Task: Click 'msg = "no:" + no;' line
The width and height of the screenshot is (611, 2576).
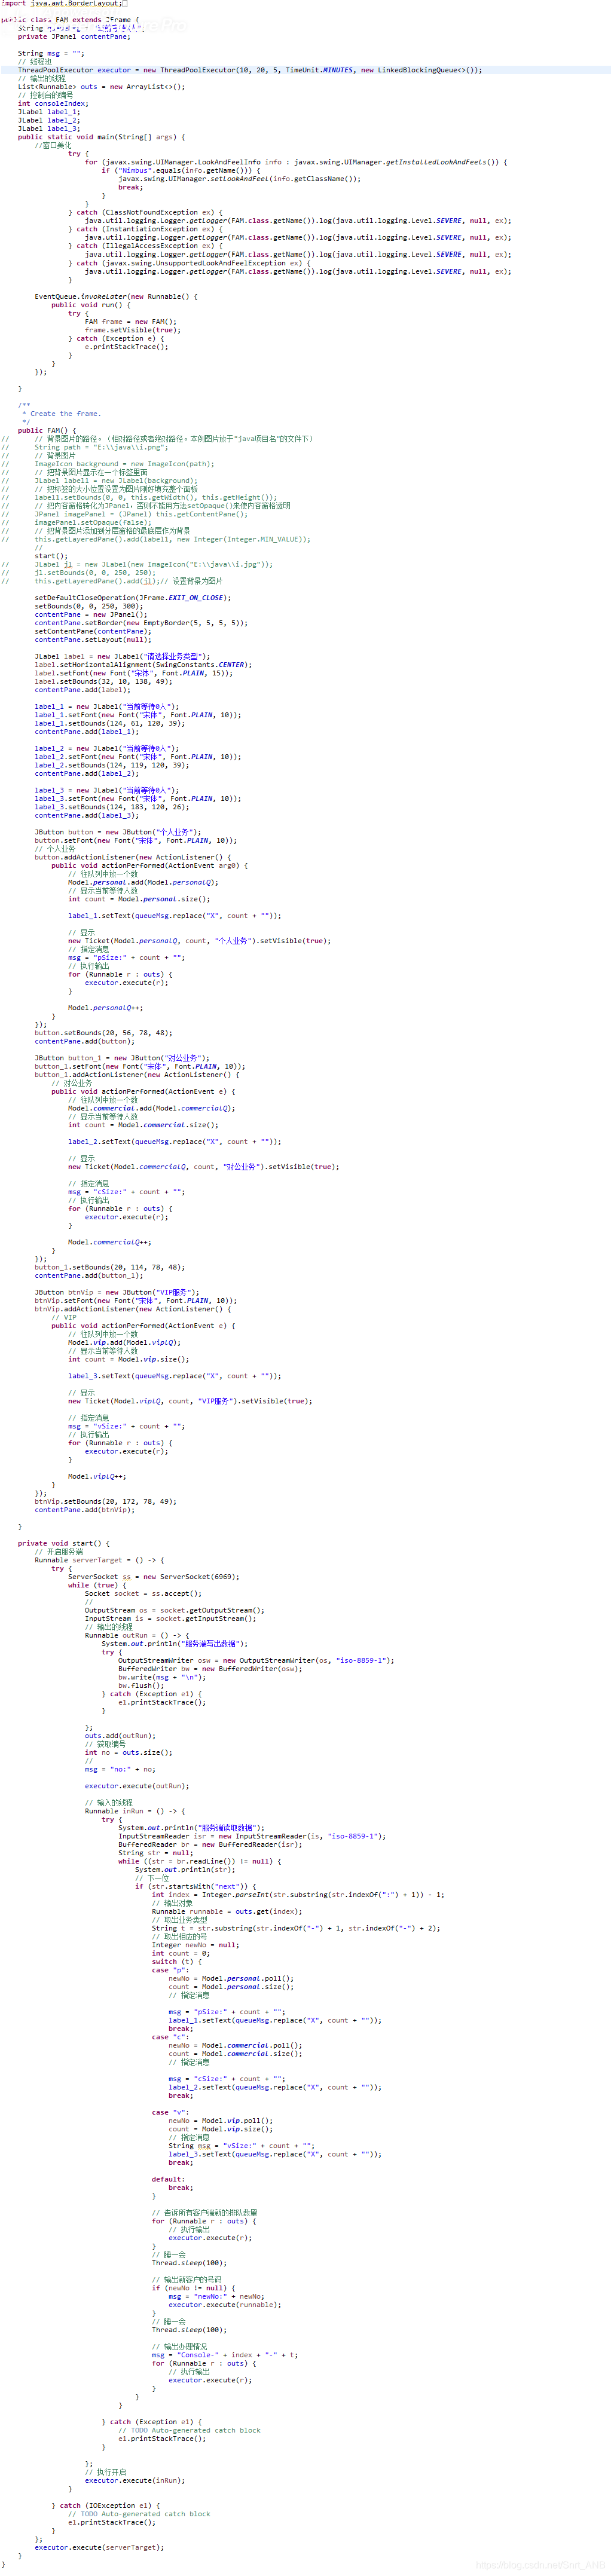Action: pos(121,1769)
